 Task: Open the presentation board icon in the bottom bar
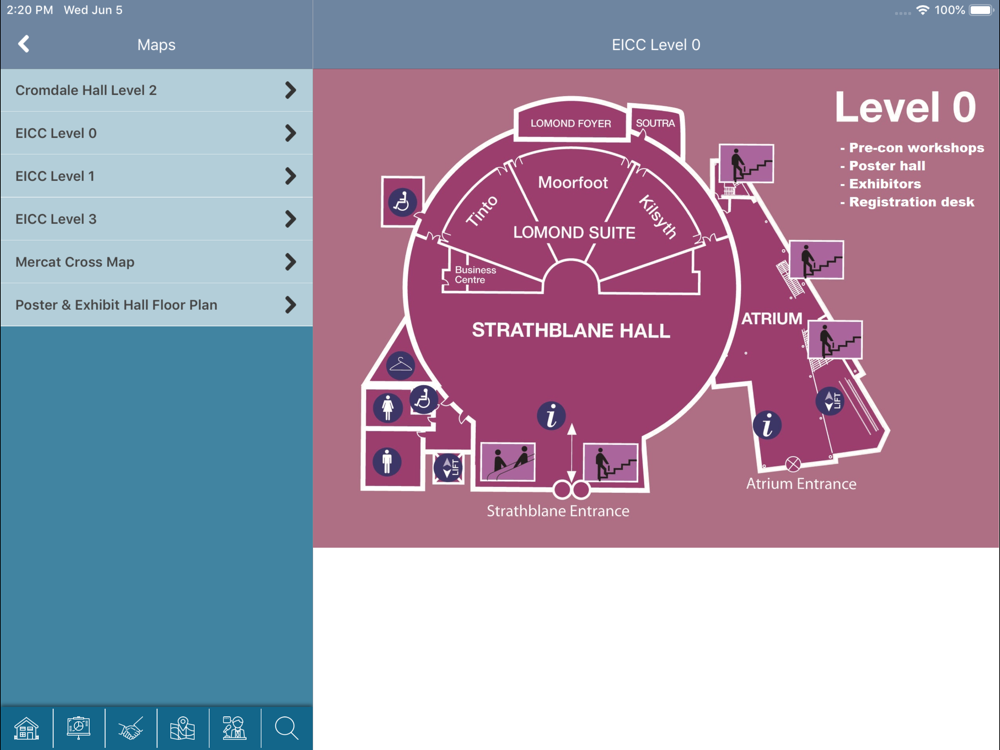[x=78, y=728]
